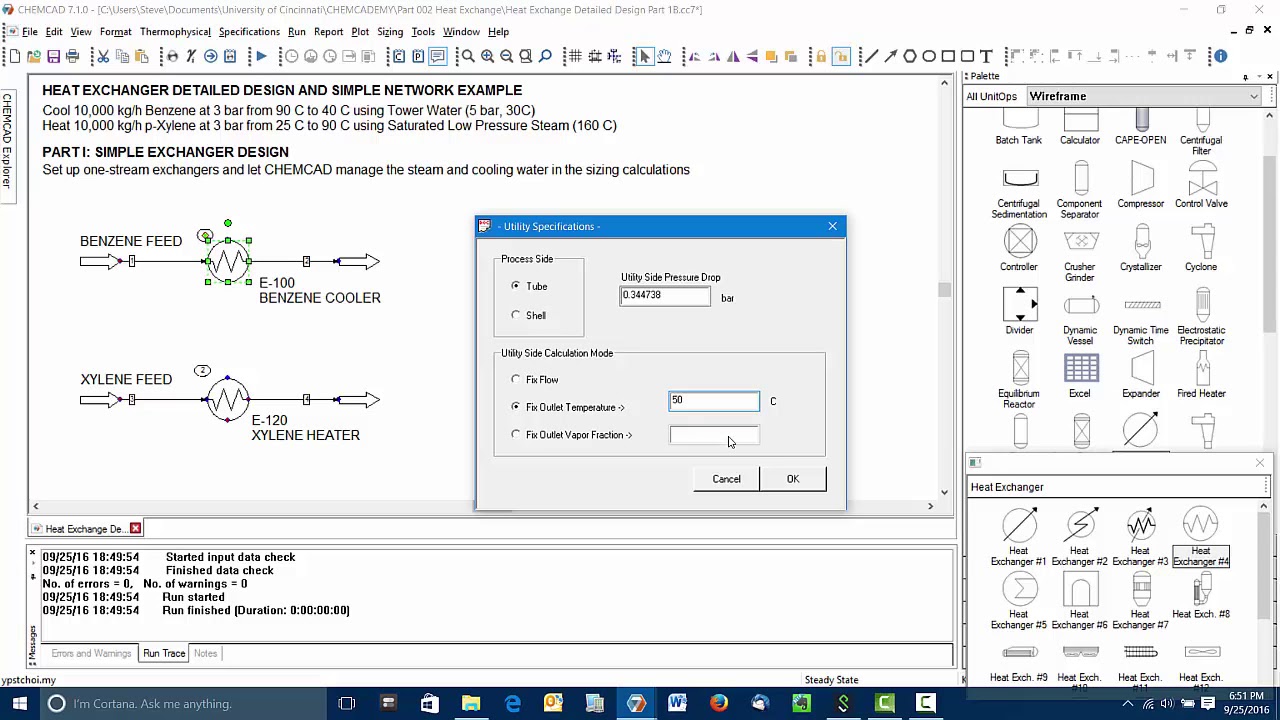Click outlet temperature field showing 50
The height and width of the screenshot is (720, 1280).
point(714,401)
